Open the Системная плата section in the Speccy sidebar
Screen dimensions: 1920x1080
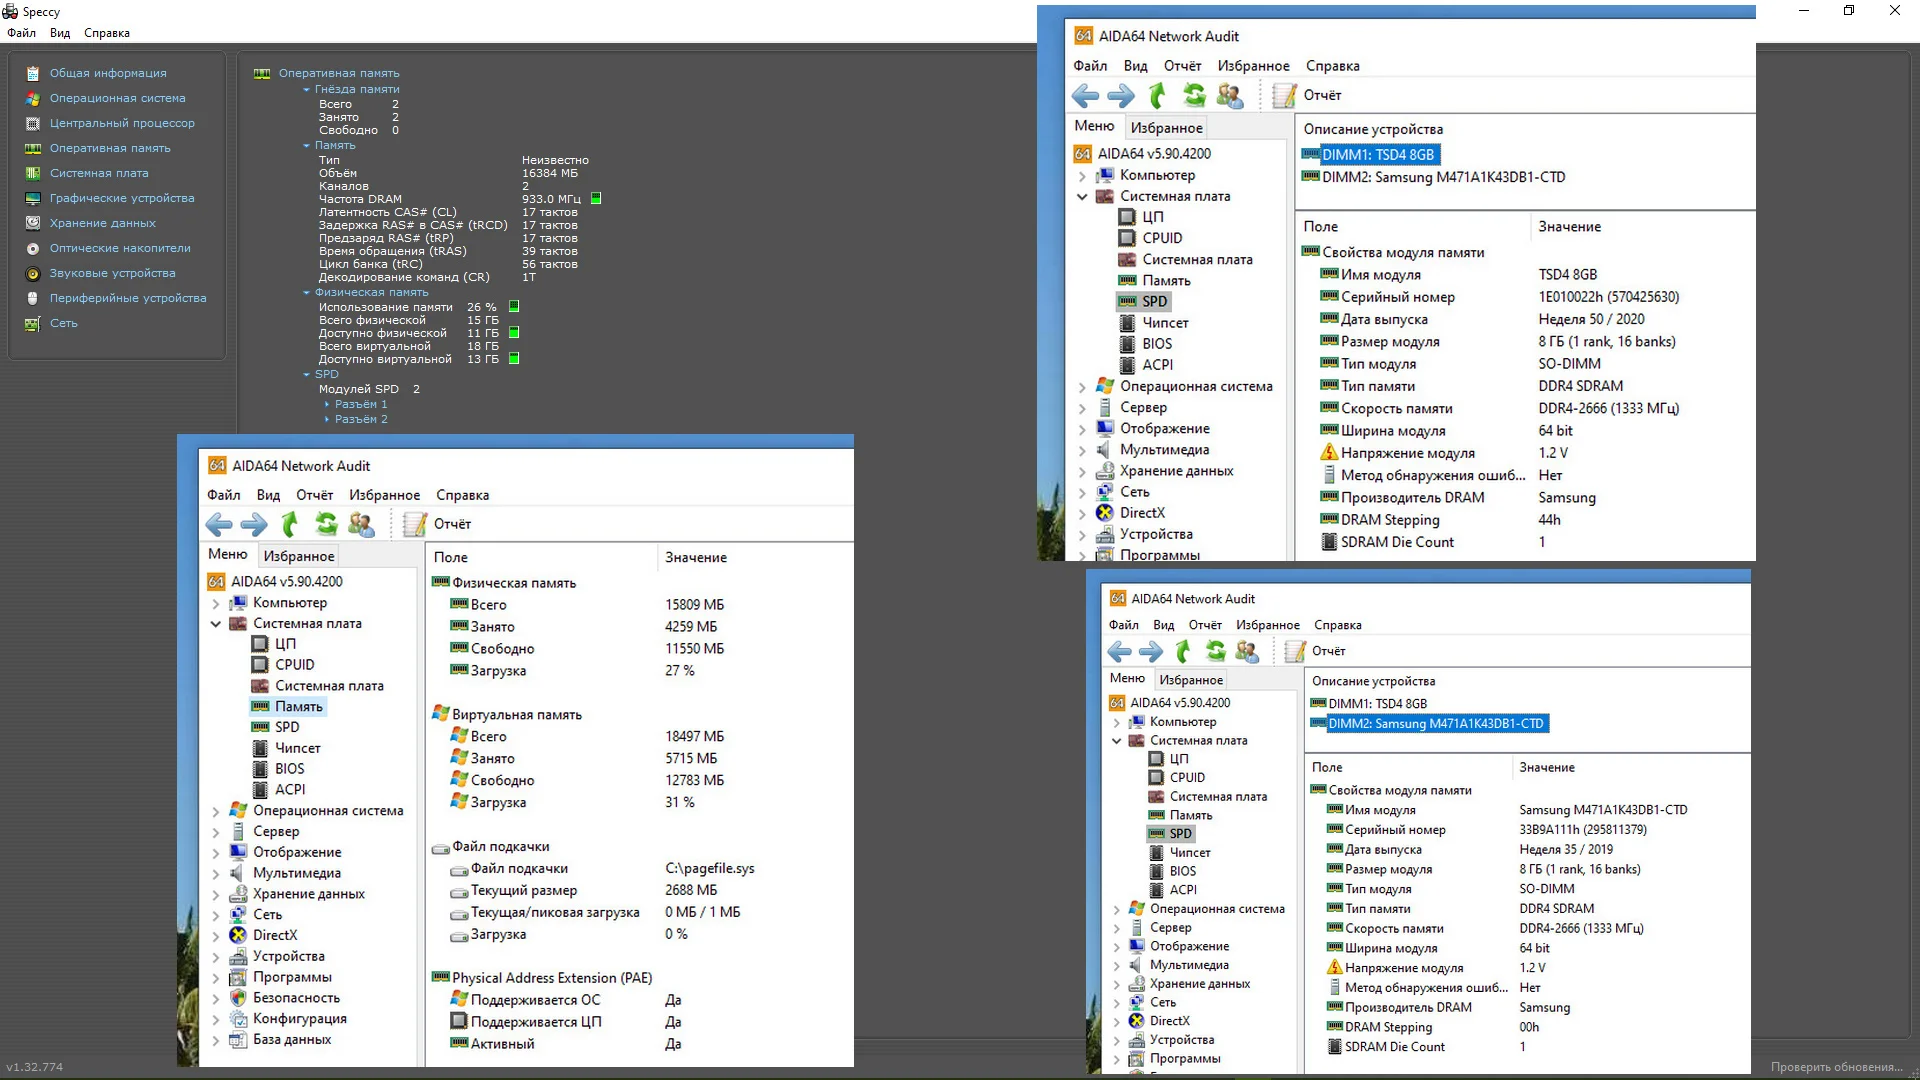pos(99,173)
